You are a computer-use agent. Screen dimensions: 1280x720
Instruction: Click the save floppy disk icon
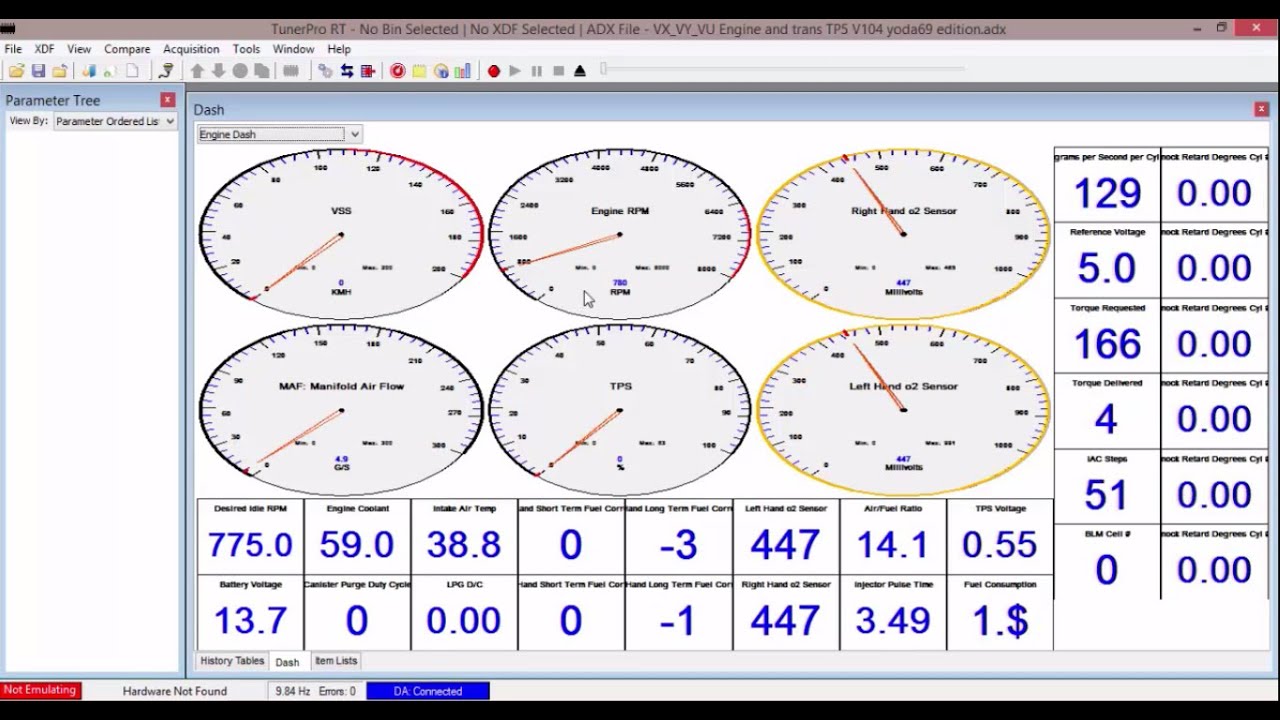[38, 71]
